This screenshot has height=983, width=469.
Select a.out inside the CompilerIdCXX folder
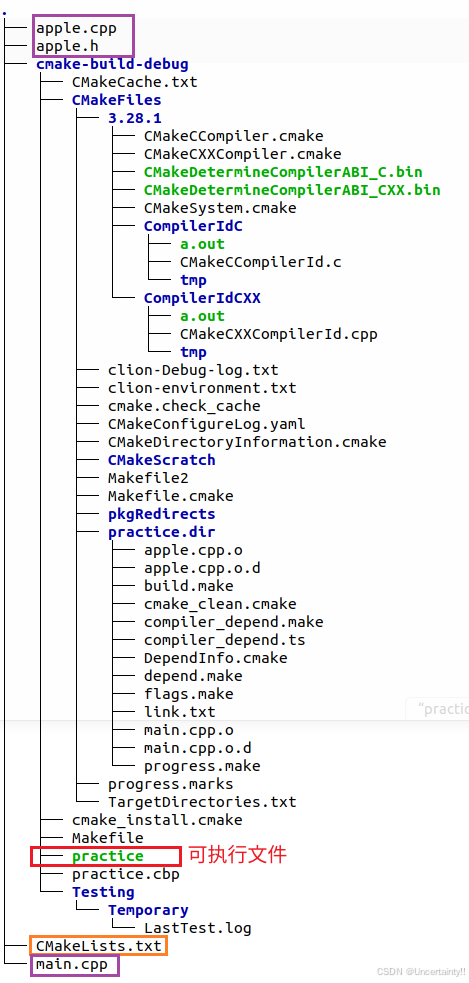pyautogui.click(x=202, y=315)
